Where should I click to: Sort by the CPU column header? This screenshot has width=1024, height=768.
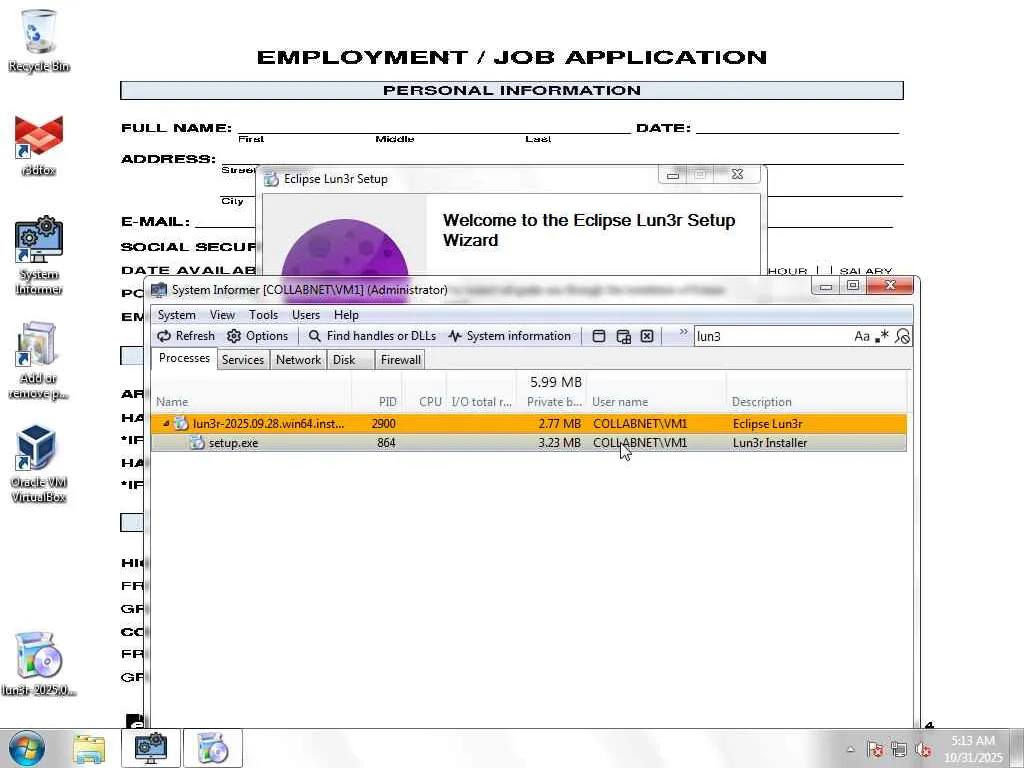click(x=424, y=402)
